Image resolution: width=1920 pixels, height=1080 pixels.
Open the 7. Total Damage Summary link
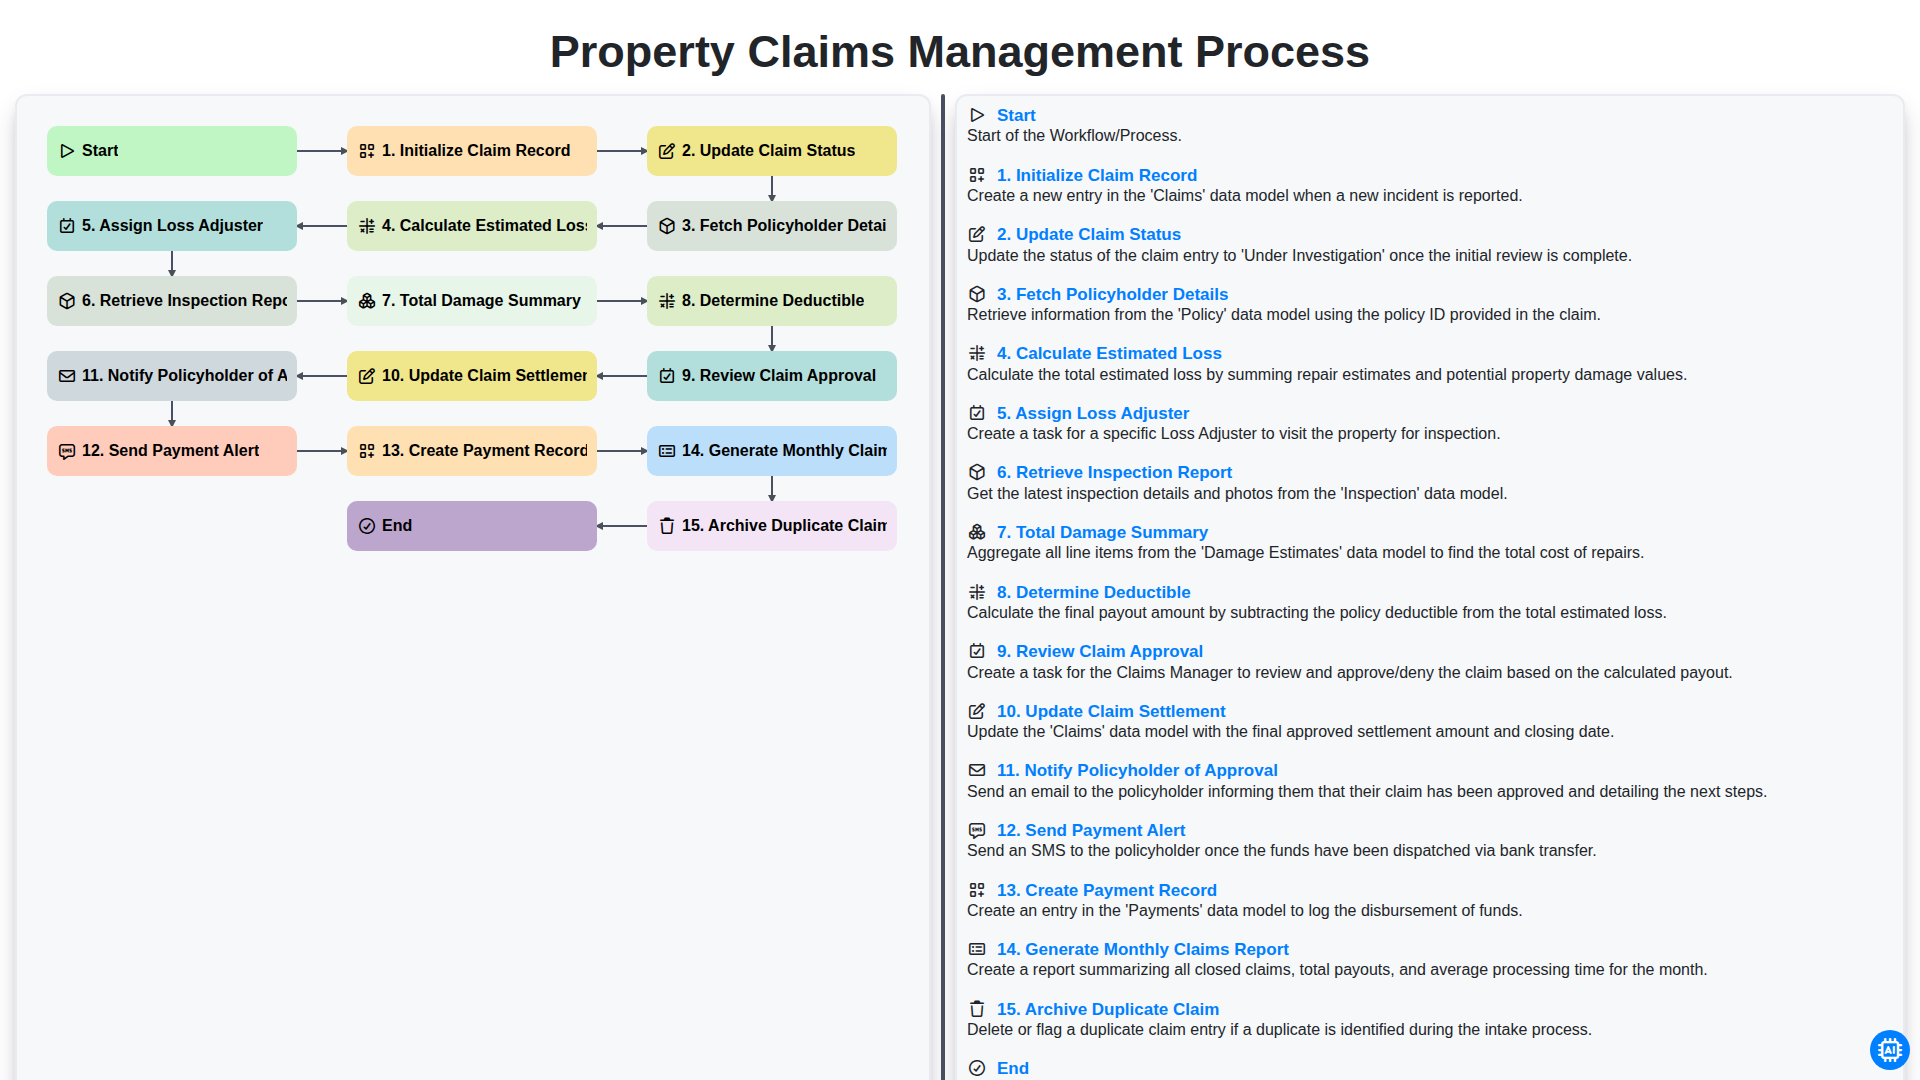click(x=1102, y=532)
